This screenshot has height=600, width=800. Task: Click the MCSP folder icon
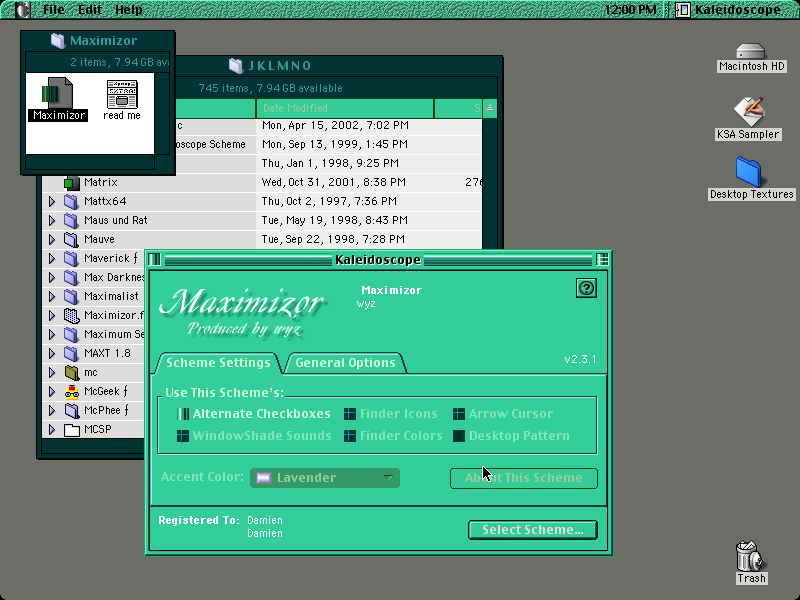(x=71, y=430)
